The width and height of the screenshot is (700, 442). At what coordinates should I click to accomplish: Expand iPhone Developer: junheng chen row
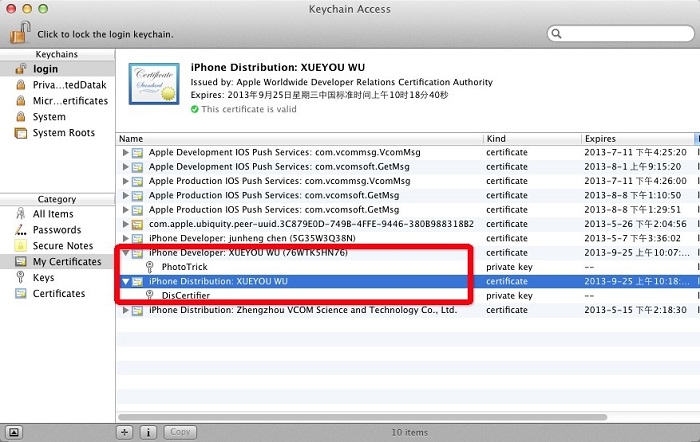point(125,238)
